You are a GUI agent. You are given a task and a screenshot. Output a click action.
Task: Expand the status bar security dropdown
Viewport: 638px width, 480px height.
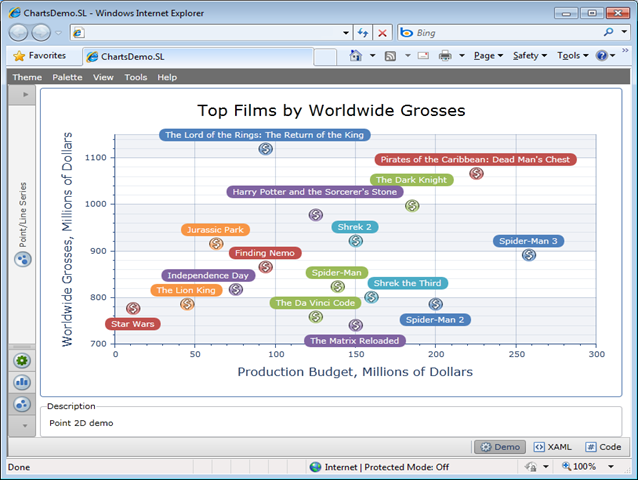tap(546, 467)
